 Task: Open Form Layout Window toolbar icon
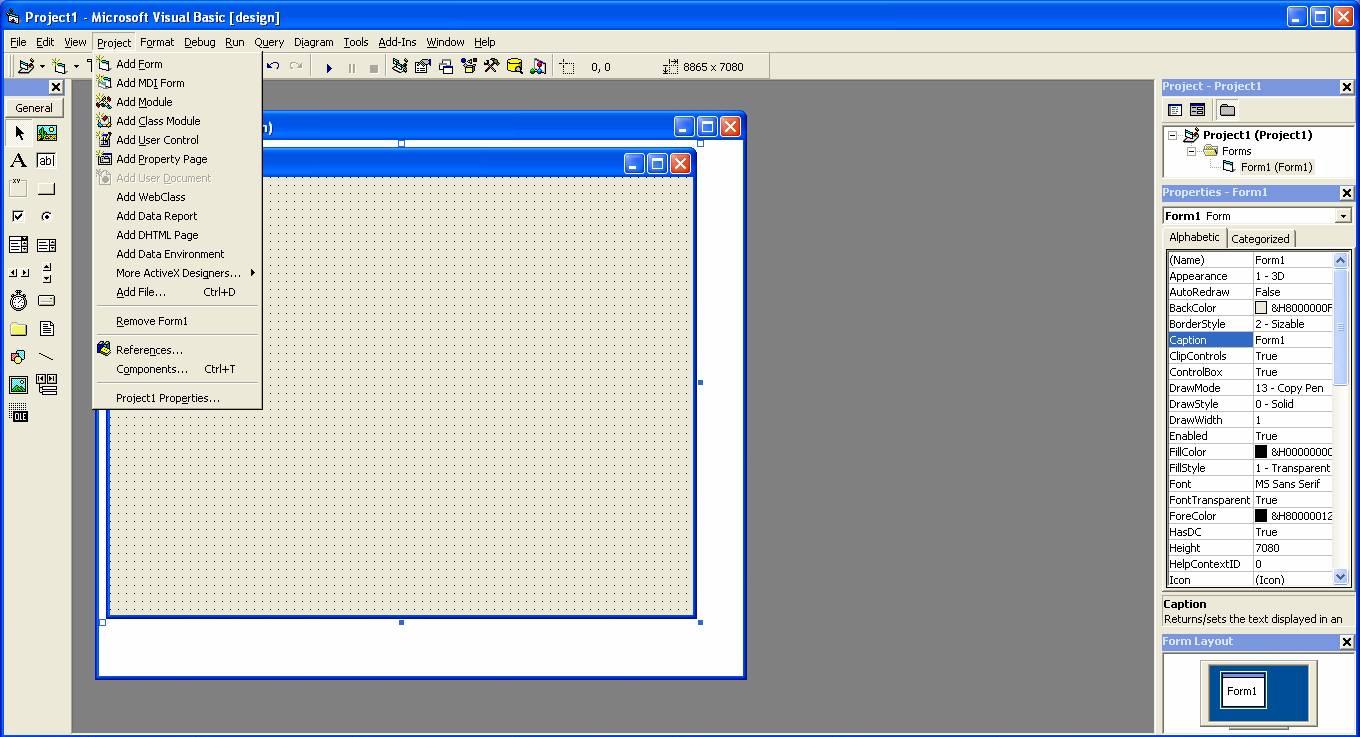[x=446, y=67]
